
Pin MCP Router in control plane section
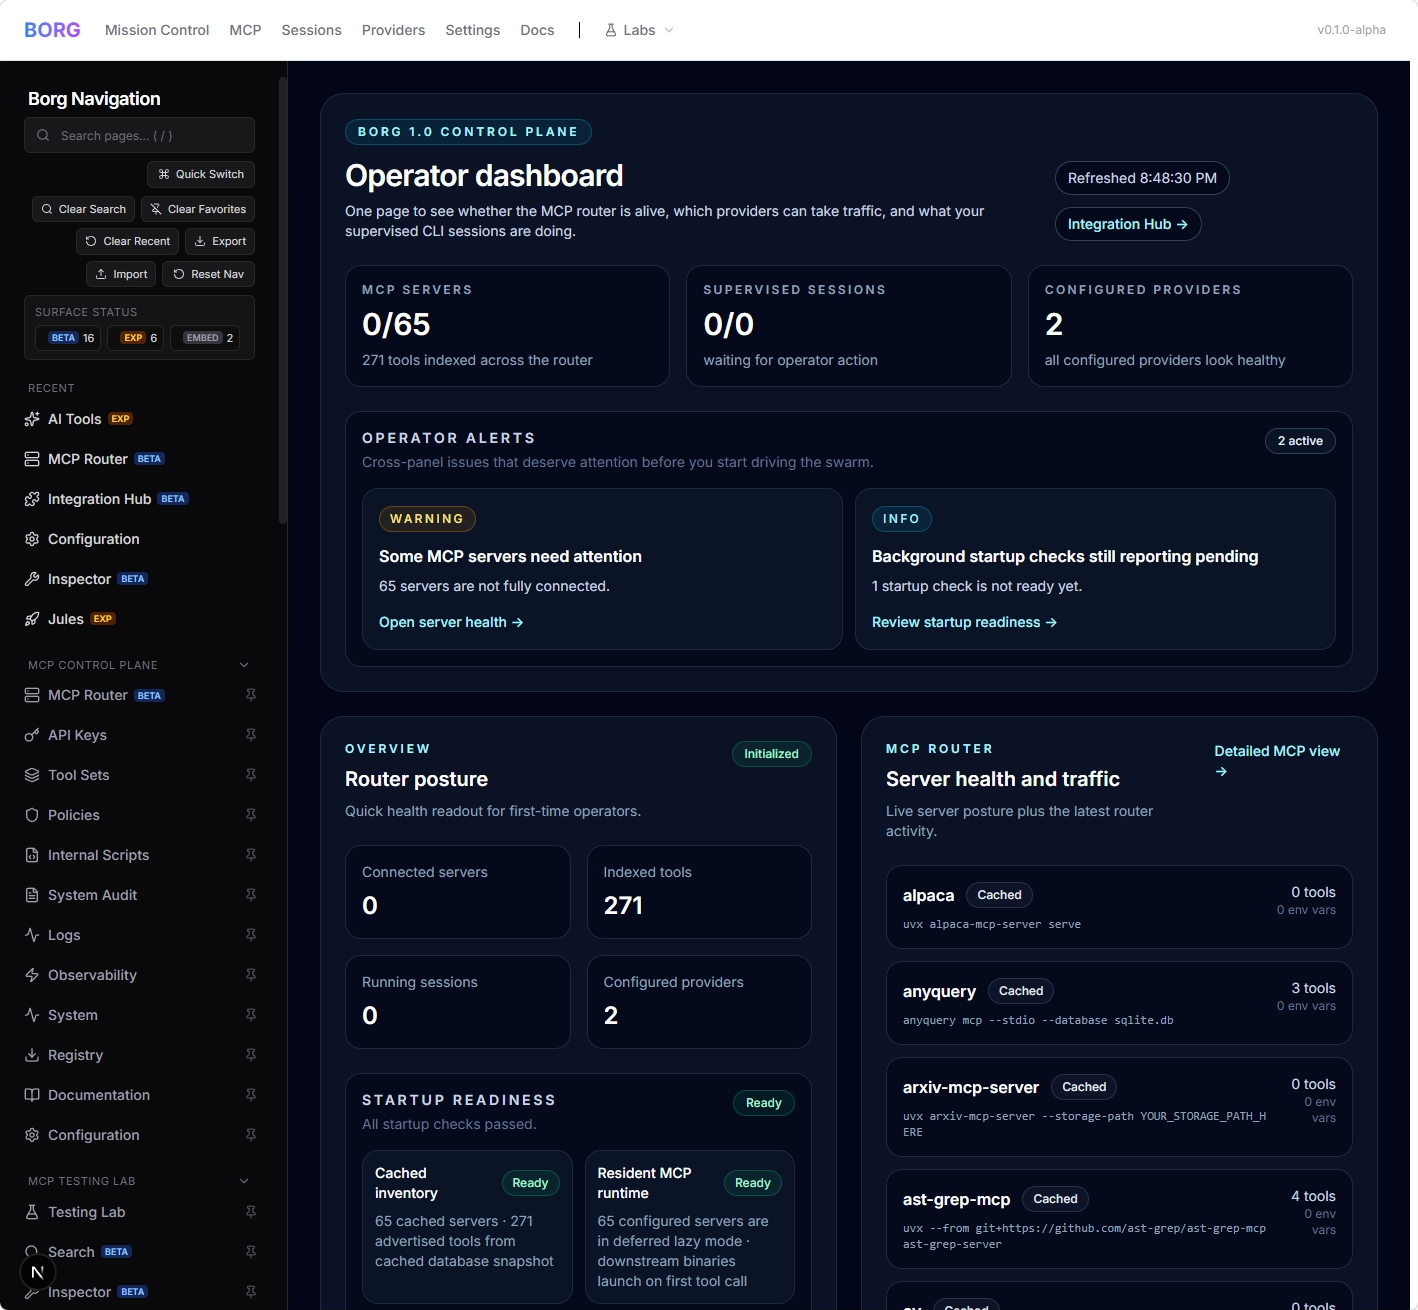pyautogui.click(x=251, y=695)
